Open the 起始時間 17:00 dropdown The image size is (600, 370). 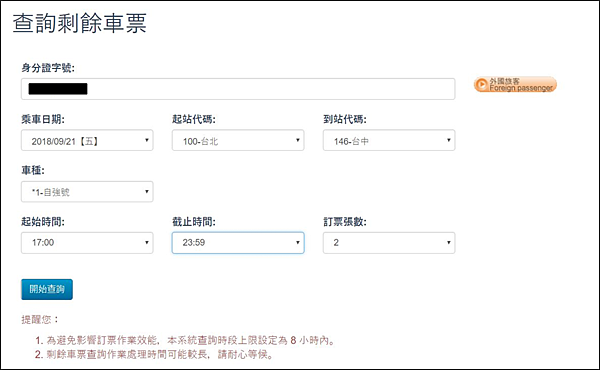pos(87,243)
